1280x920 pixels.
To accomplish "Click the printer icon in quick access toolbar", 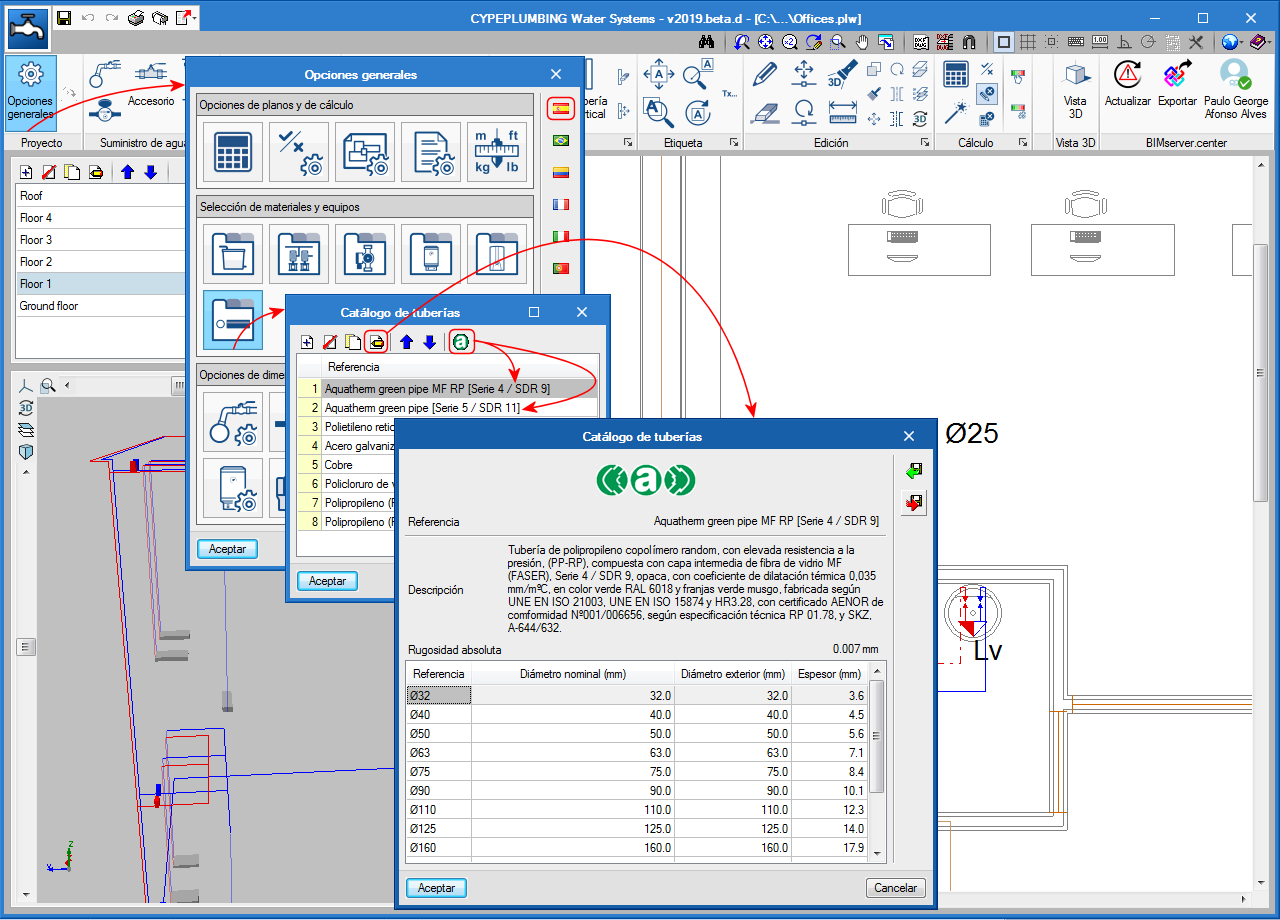I will point(136,18).
